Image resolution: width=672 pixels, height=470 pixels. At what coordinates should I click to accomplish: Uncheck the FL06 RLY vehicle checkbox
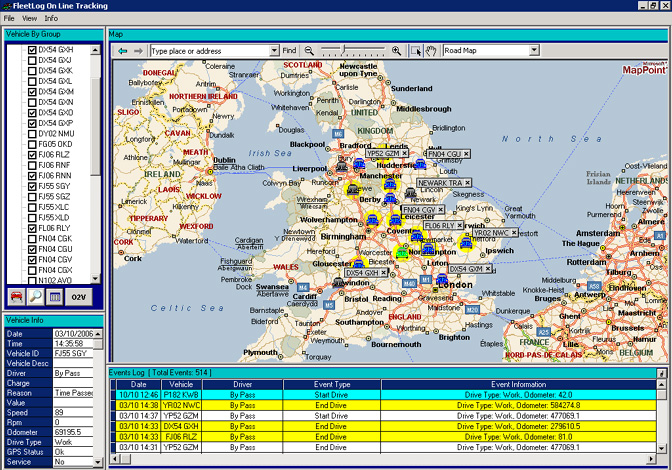point(32,228)
